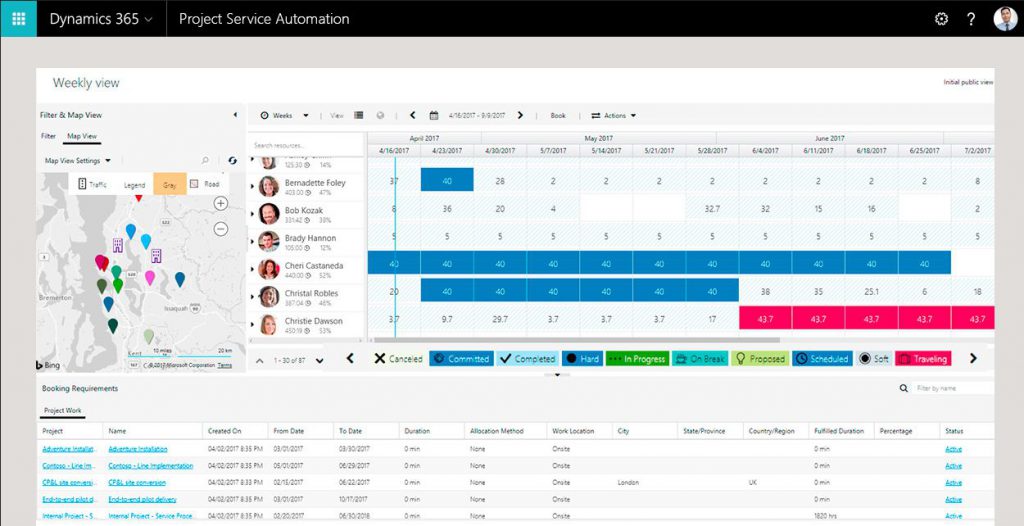Open the settings gear in top bar
This screenshot has width=1024, height=526.
click(x=940, y=19)
